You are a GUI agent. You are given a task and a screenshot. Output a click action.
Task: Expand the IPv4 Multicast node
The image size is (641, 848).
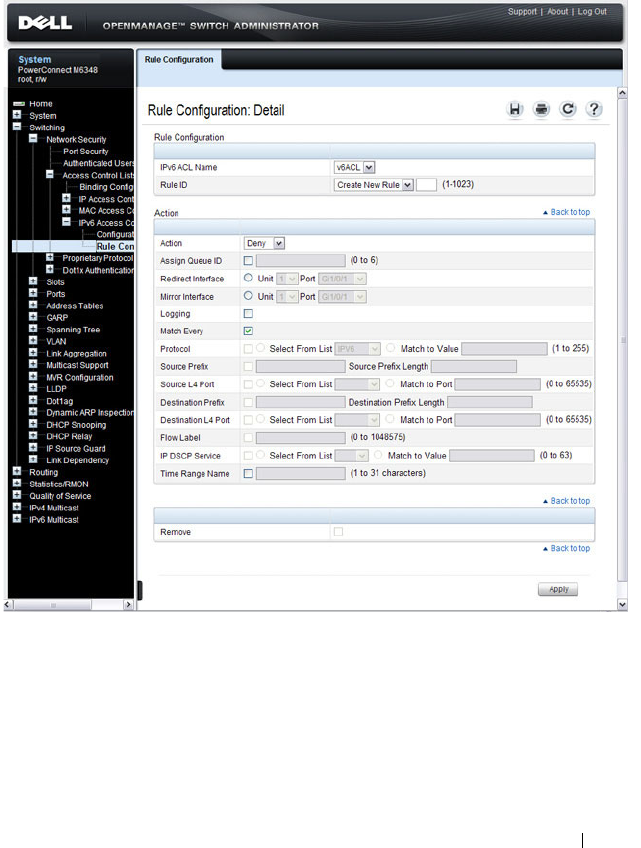click(17, 507)
